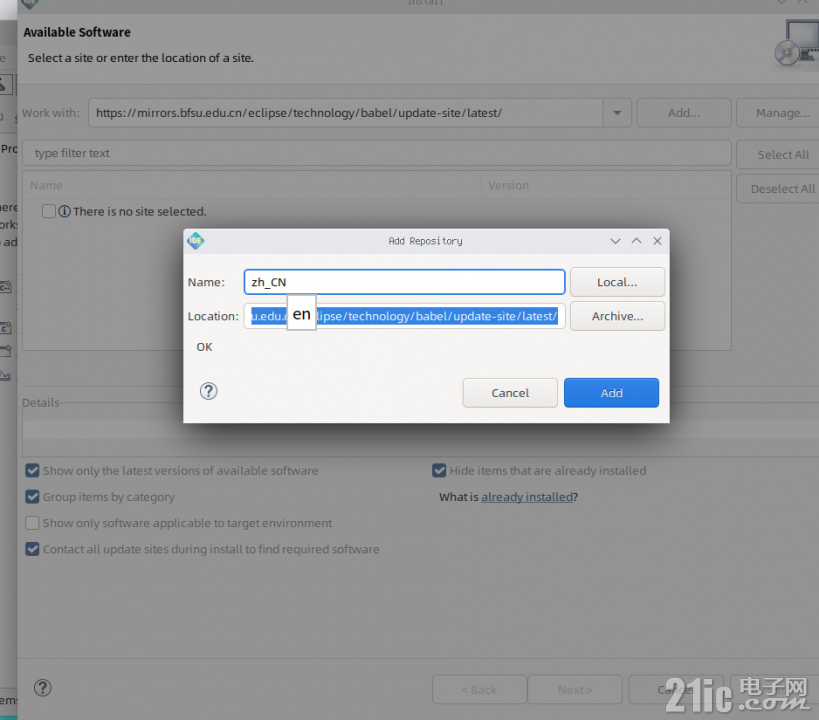This screenshot has height=720, width=819.
Task: Click the Version column header
Action: pos(605,185)
